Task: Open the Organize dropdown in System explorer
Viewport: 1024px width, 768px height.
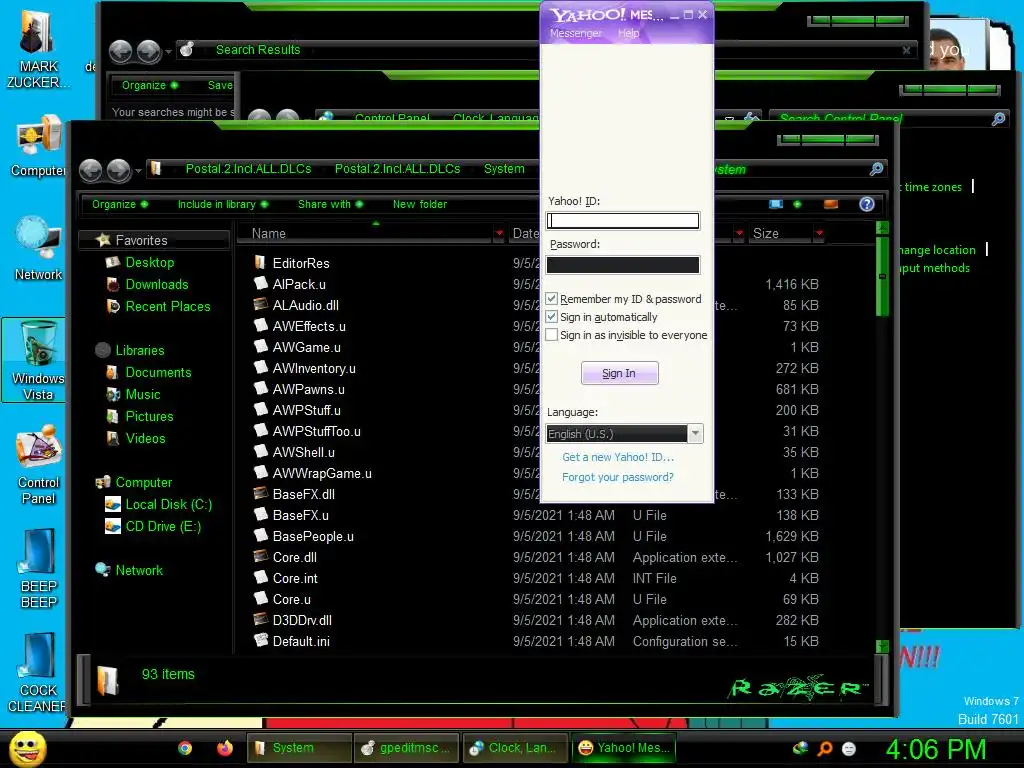Action: (x=120, y=204)
